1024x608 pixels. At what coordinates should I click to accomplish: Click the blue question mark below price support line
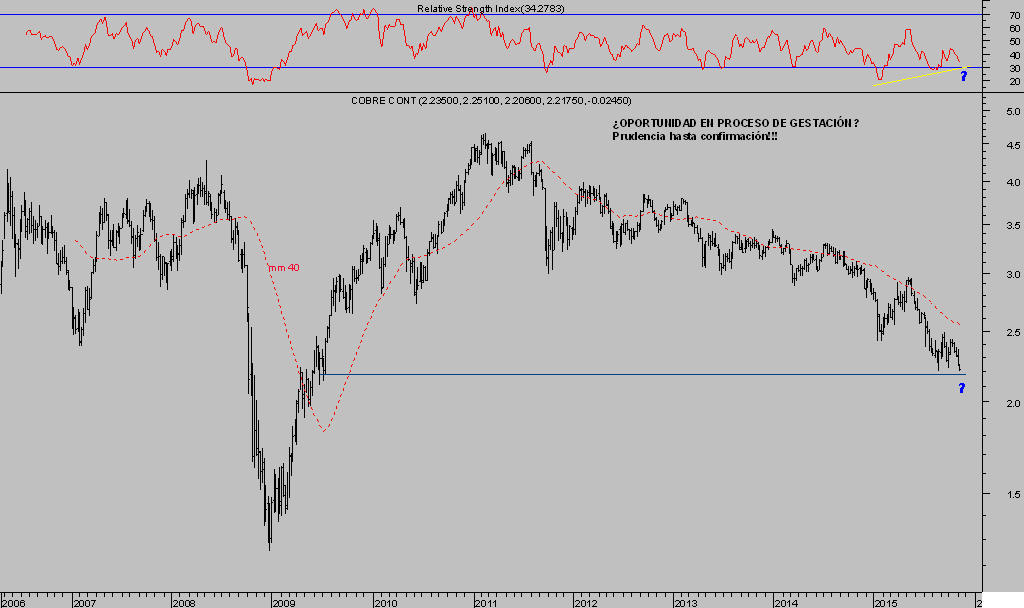coord(961,388)
